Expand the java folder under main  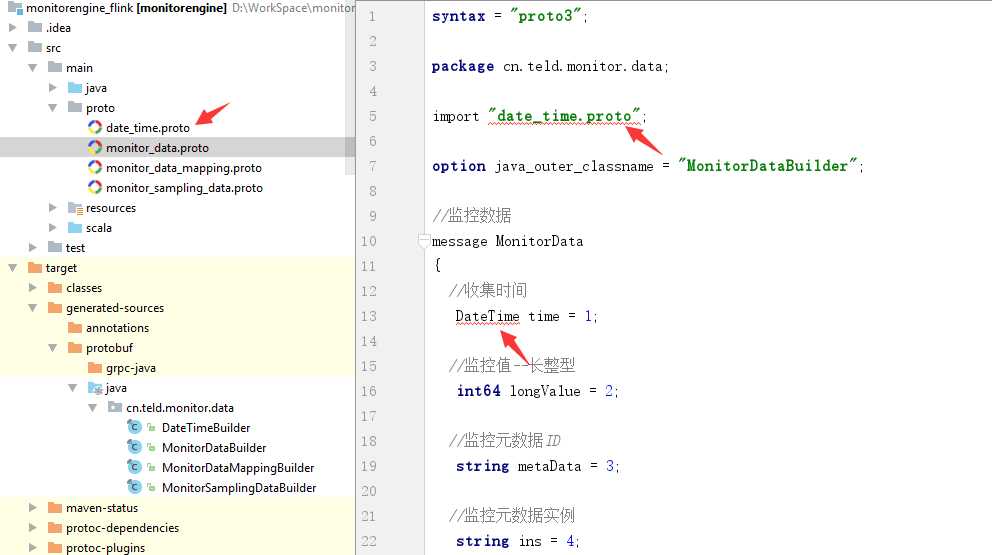point(53,87)
